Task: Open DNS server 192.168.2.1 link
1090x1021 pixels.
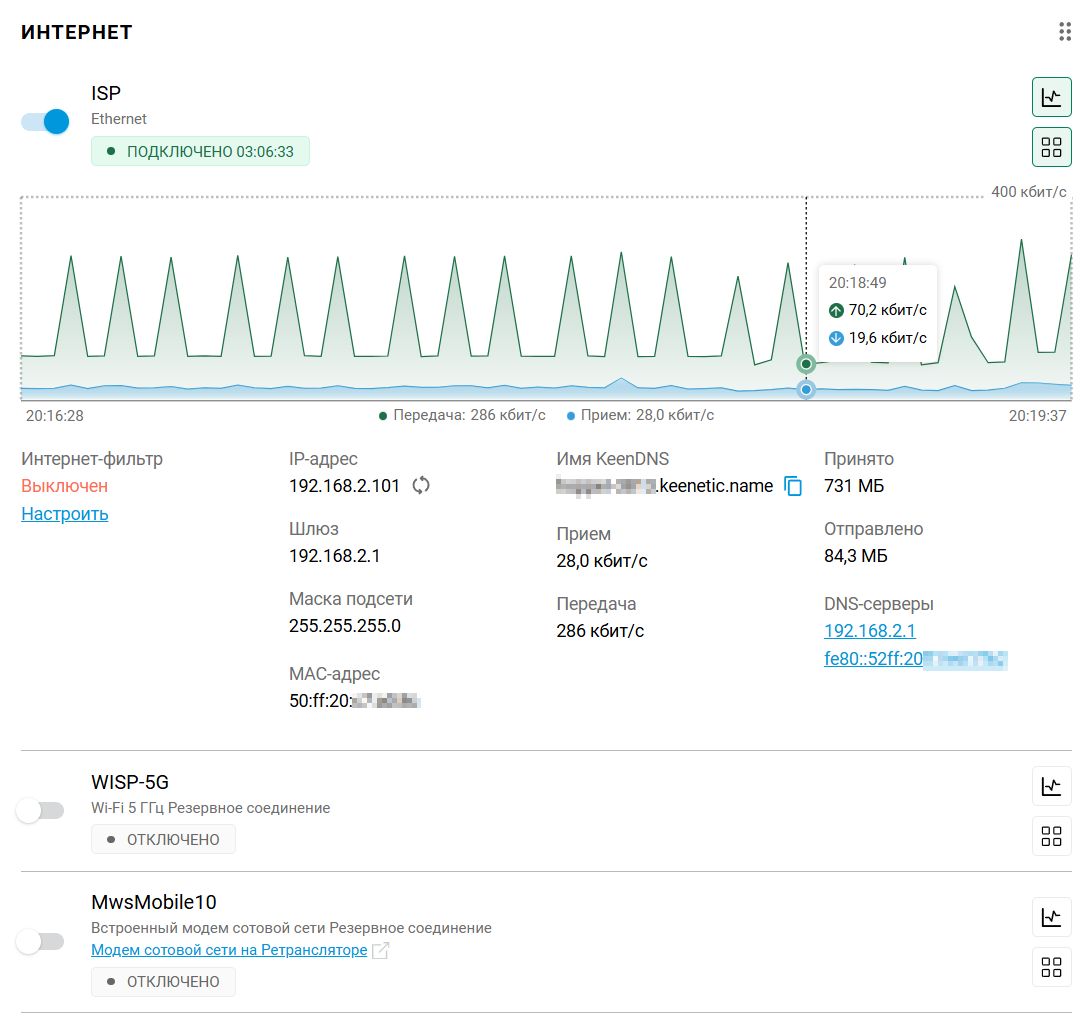Action: point(869,631)
